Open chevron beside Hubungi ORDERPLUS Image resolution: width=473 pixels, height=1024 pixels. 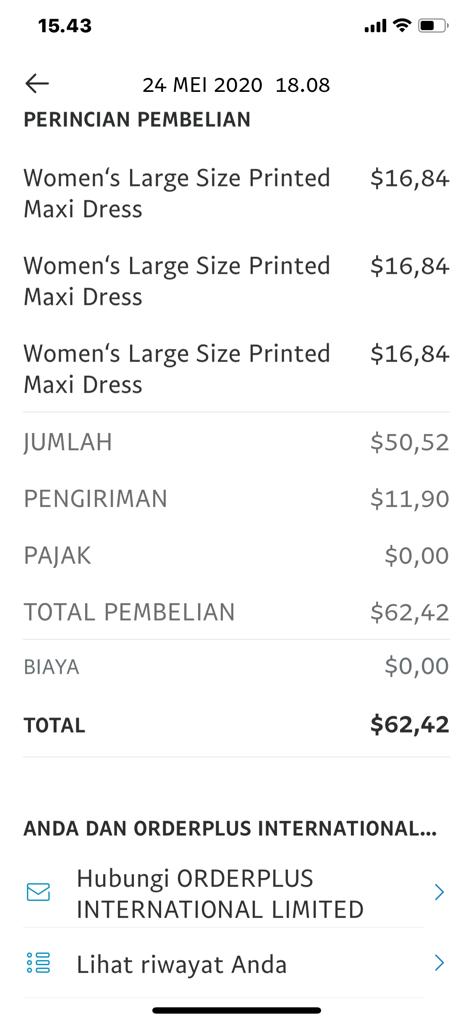(439, 893)
